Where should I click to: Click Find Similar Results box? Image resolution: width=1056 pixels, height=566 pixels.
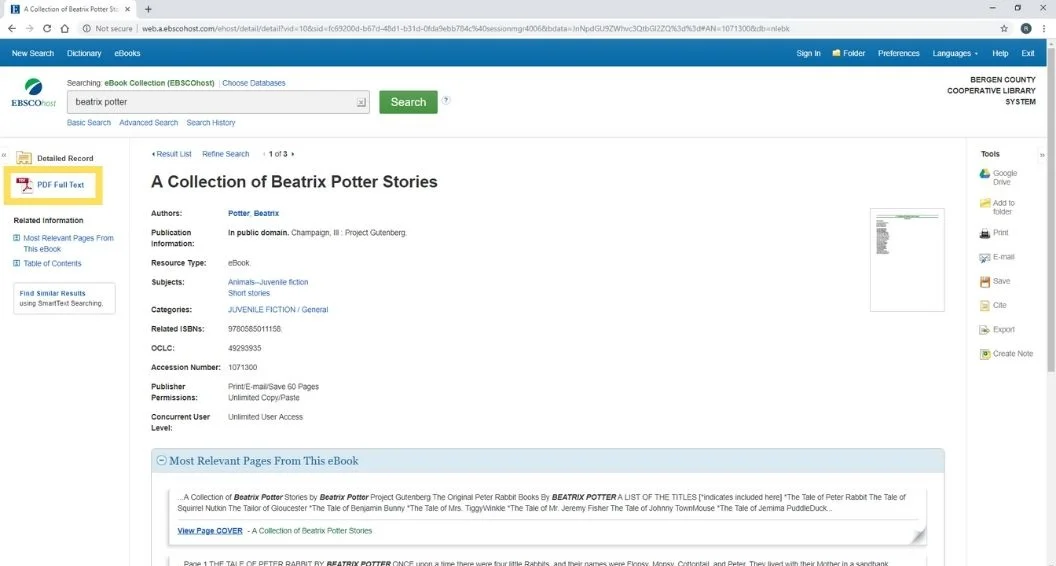coord(64,298)
